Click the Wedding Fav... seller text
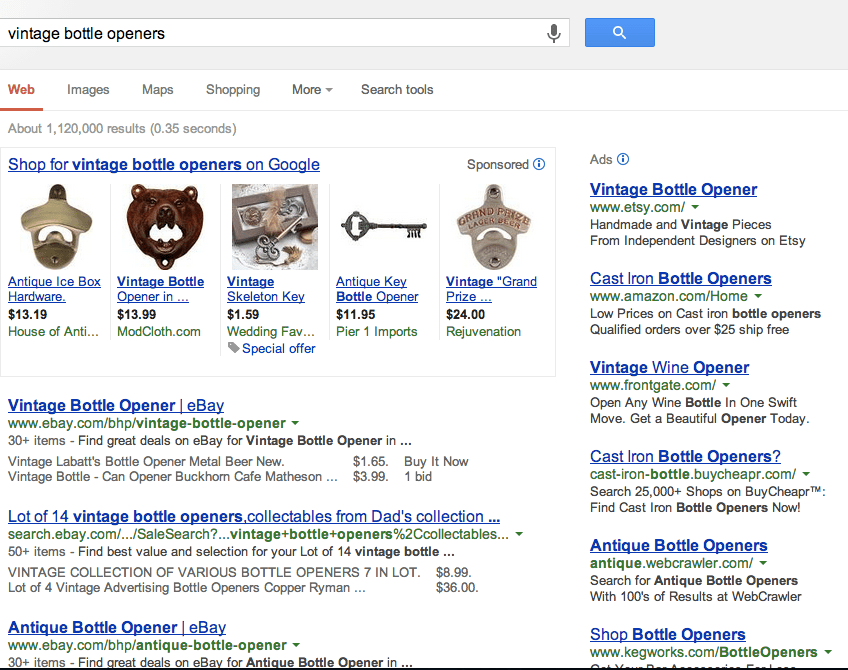The height and width of the screenshot is (670, 848). pyautogui.click(x=270, y=331)
